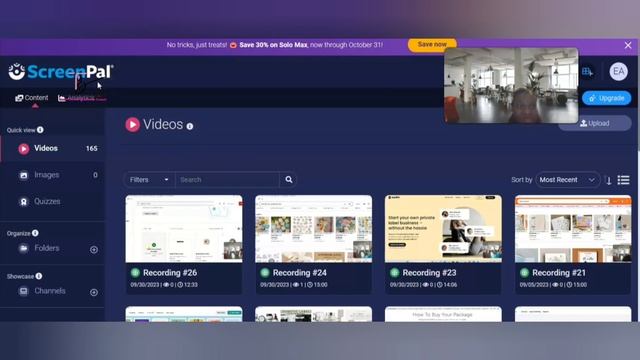
Task: Click green status icon of Recording #24
Action: (265, 272)
